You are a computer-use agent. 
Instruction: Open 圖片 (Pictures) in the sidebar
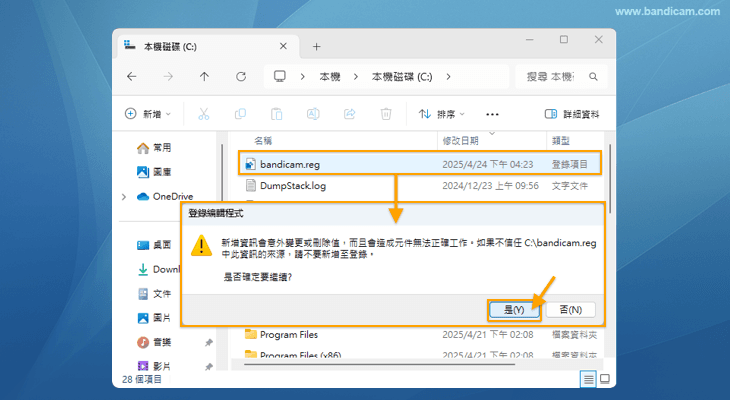[x=154, y=318]
